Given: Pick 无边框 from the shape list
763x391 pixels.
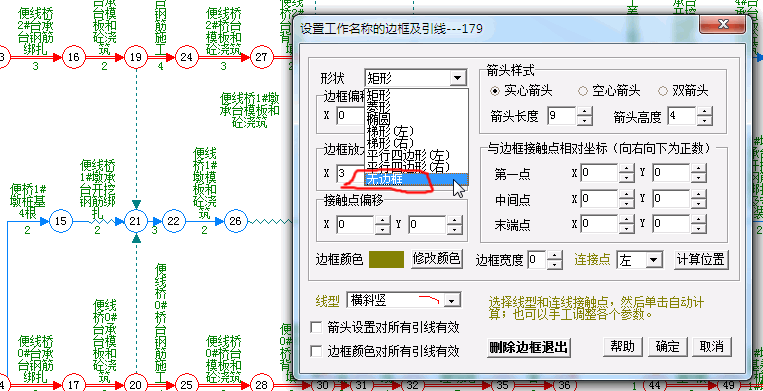Looking at the screenshot, I should [x=417, y=179].
